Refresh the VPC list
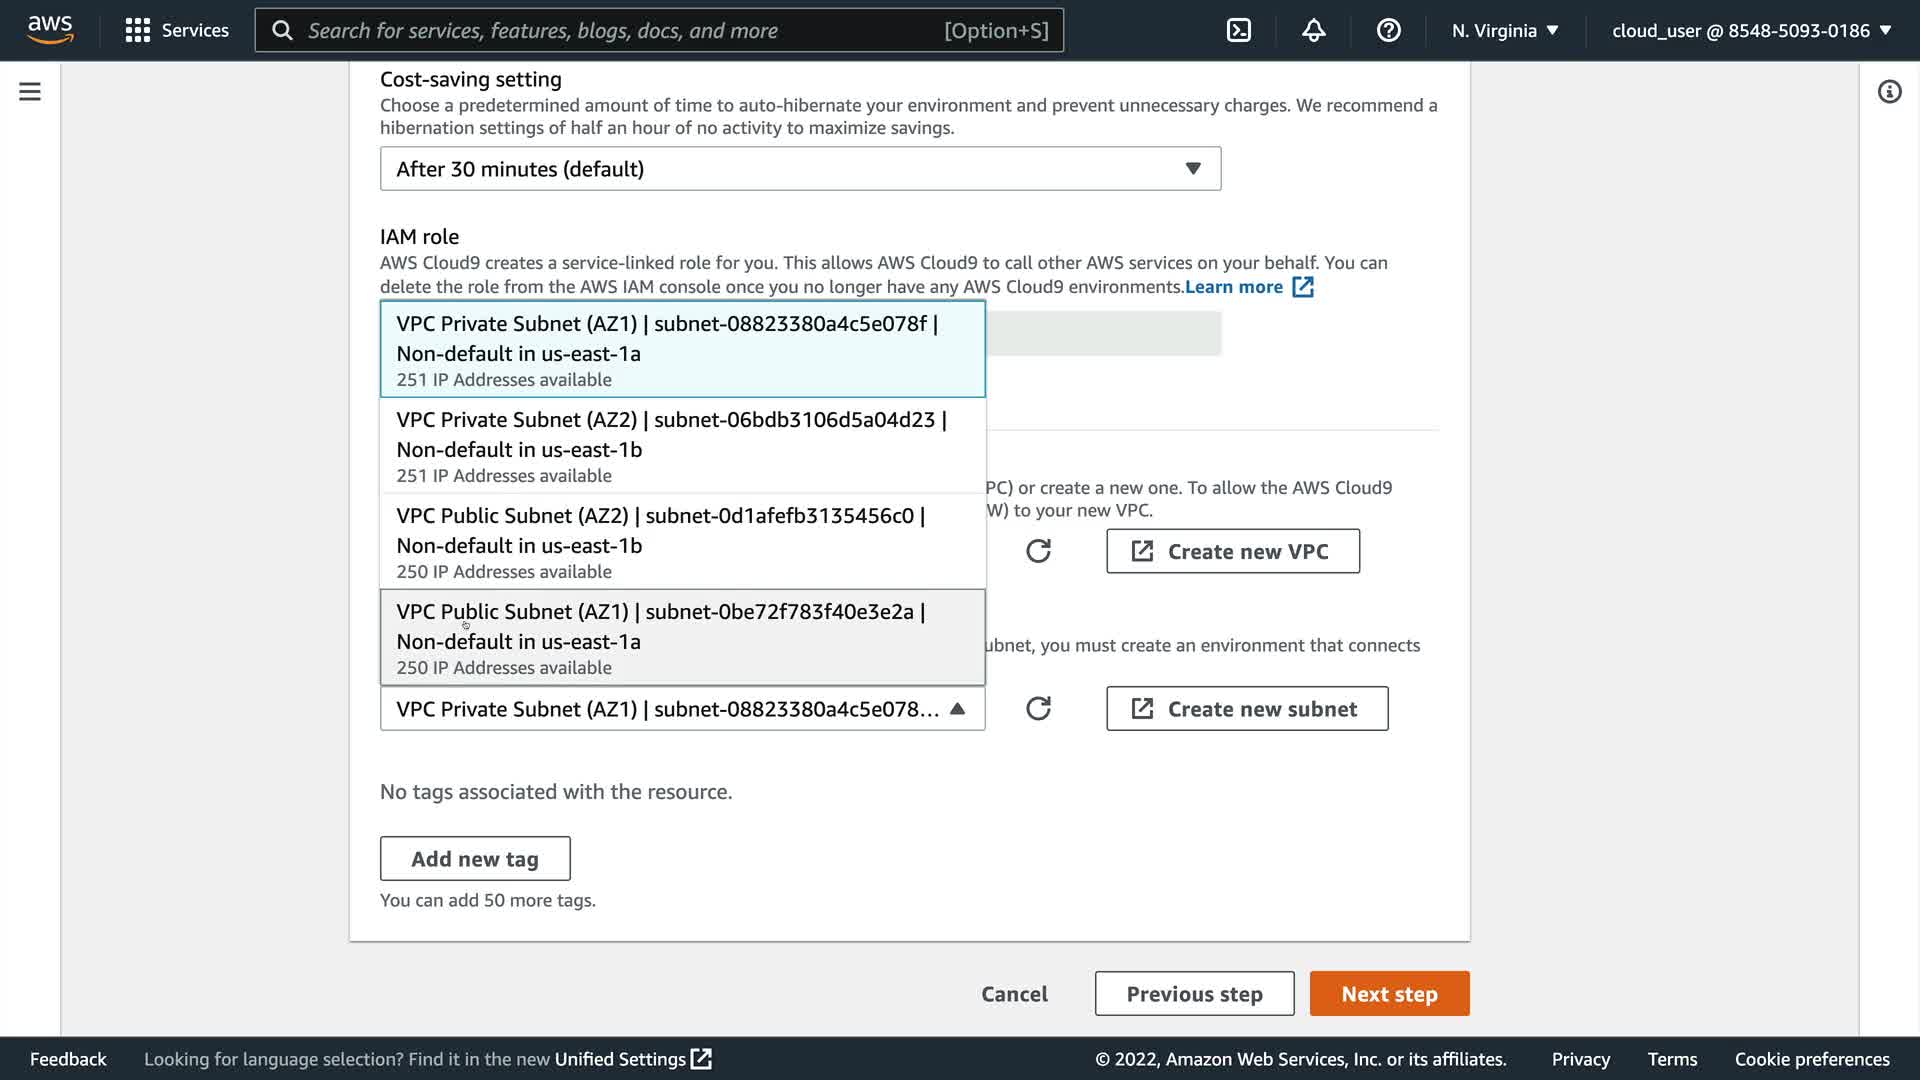Screen dimensions: 1920x1080 point(1038,551)
